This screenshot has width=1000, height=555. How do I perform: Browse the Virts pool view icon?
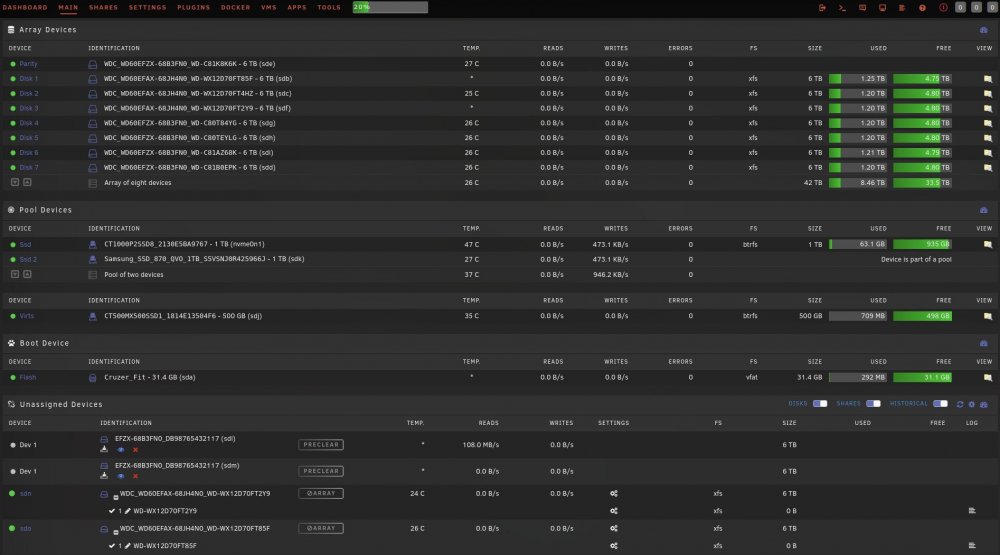(987, 316)
